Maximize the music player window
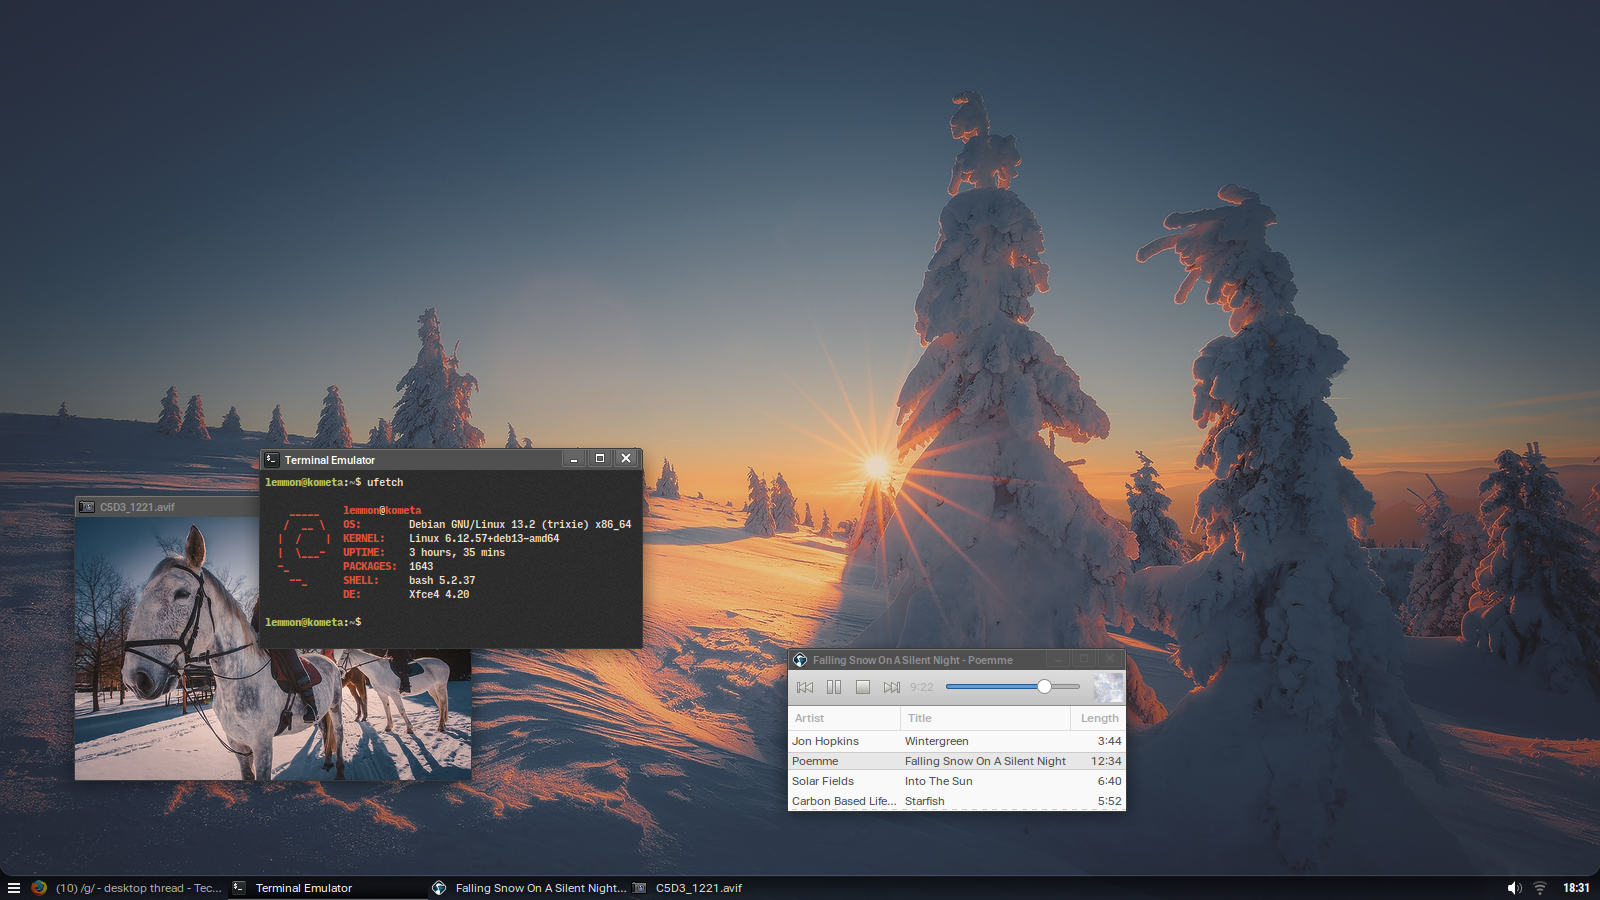Screen dimensions: 1600x900 coord(1083,659)
